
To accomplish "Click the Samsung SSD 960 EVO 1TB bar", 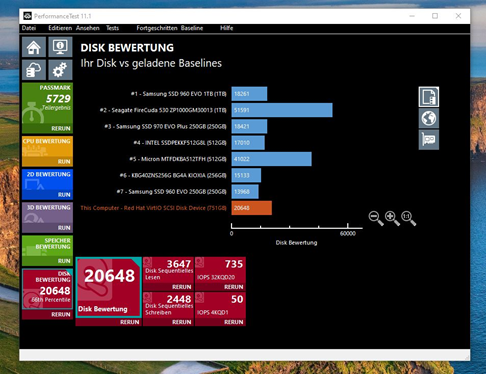I will point(249,94).
